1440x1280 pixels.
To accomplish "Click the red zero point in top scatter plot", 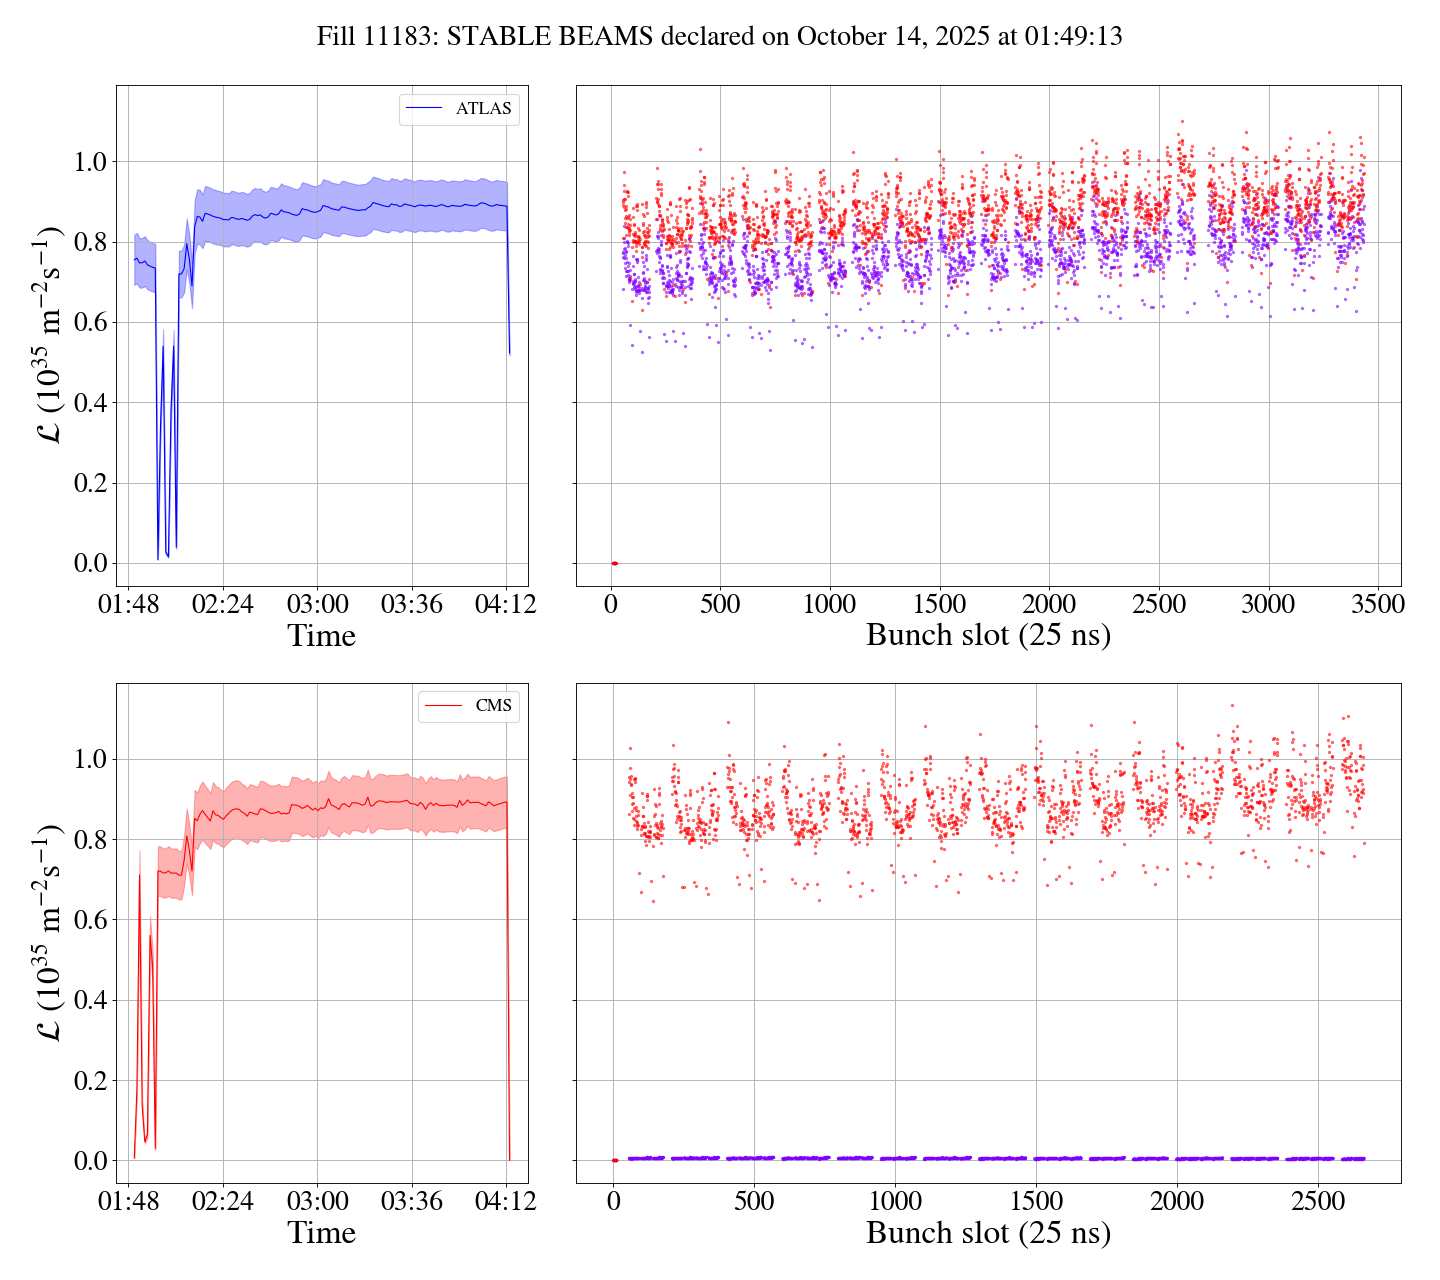I will click(x=614, y=563).
